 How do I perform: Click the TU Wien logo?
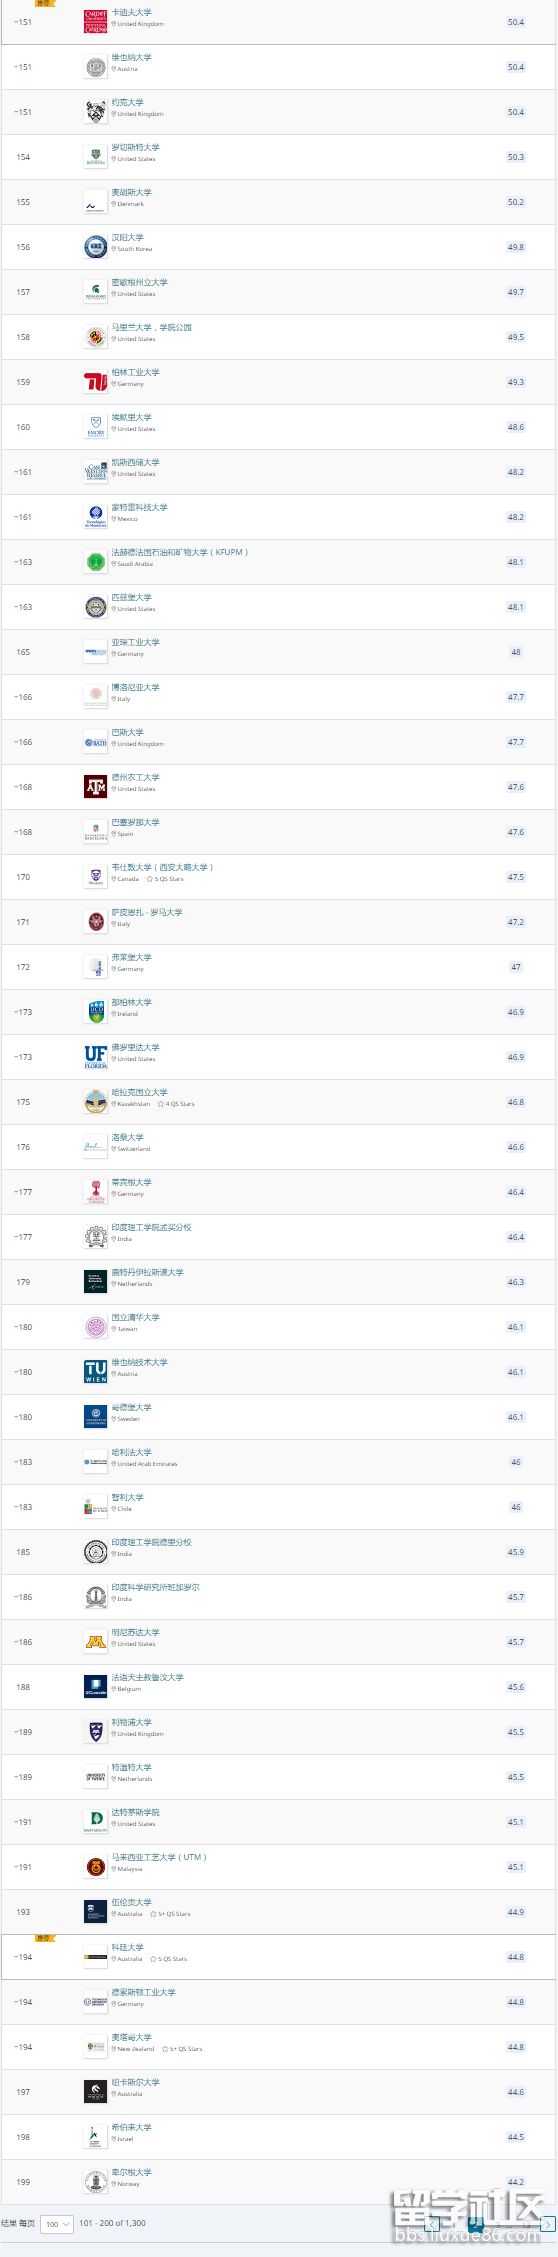(x=95, y=1372)
